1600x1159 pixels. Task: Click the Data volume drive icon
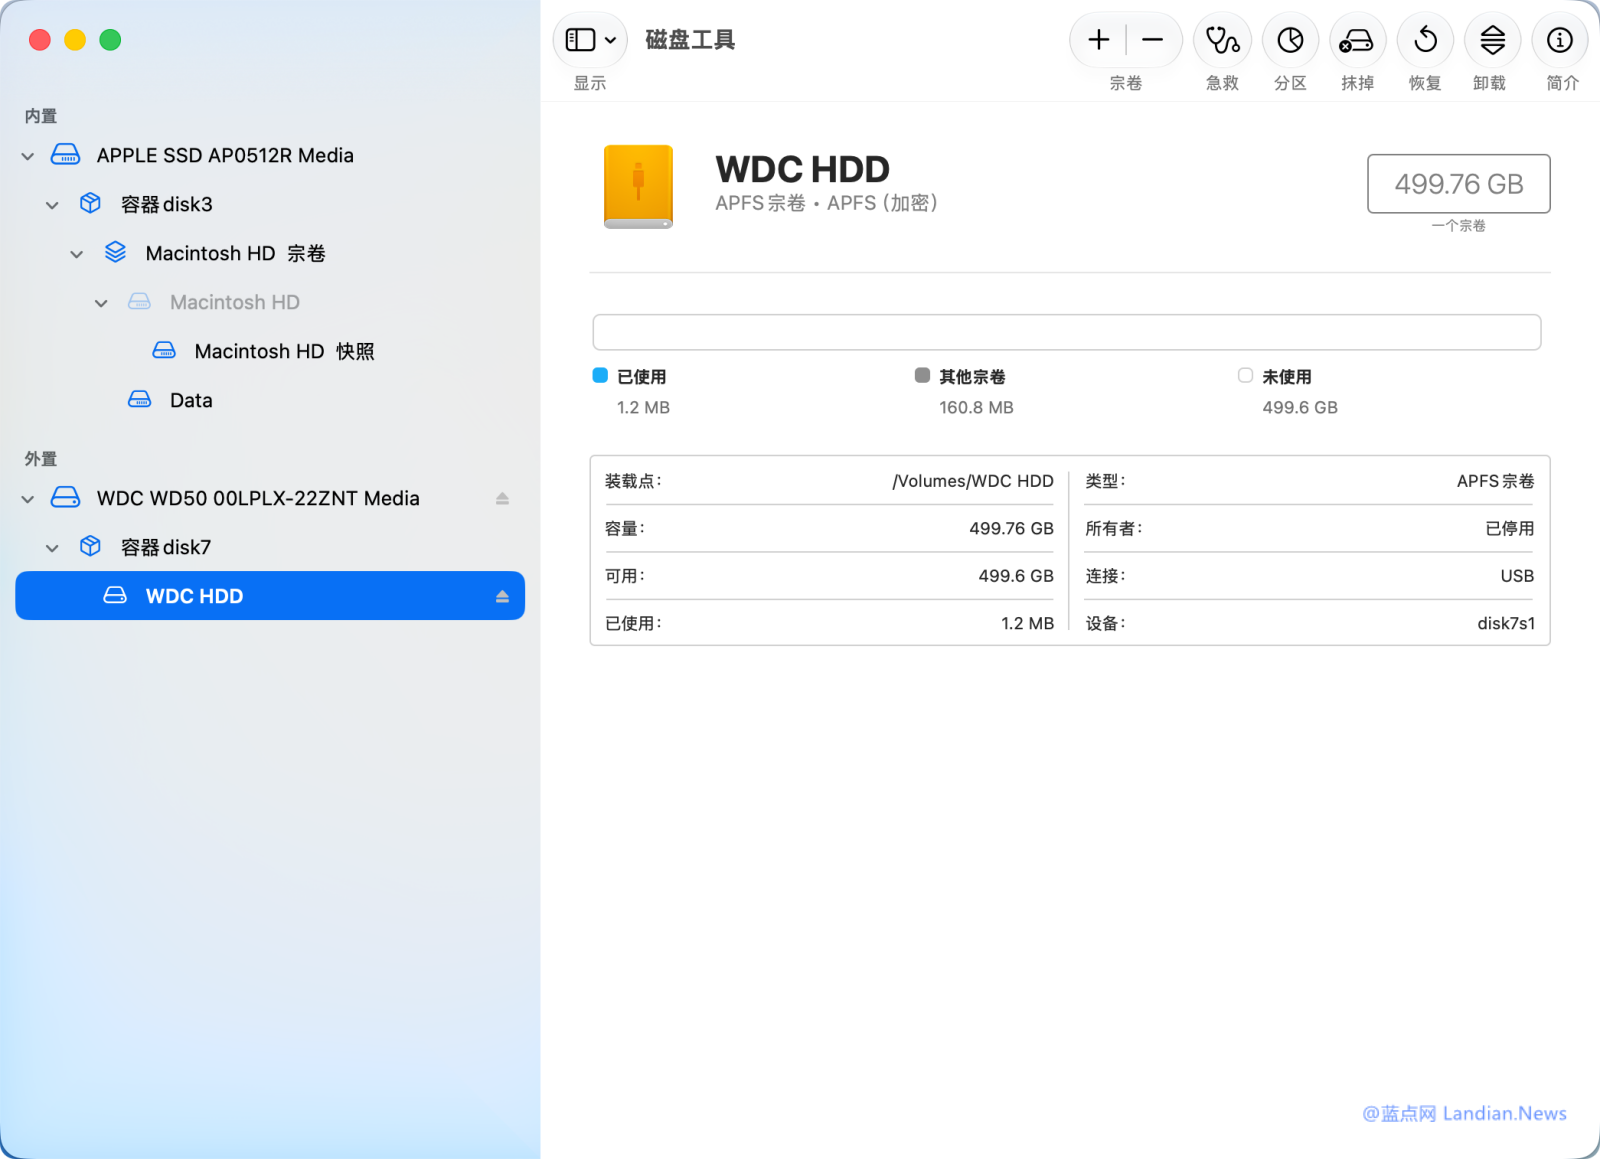pyautogui.click(x=140, y=400)
